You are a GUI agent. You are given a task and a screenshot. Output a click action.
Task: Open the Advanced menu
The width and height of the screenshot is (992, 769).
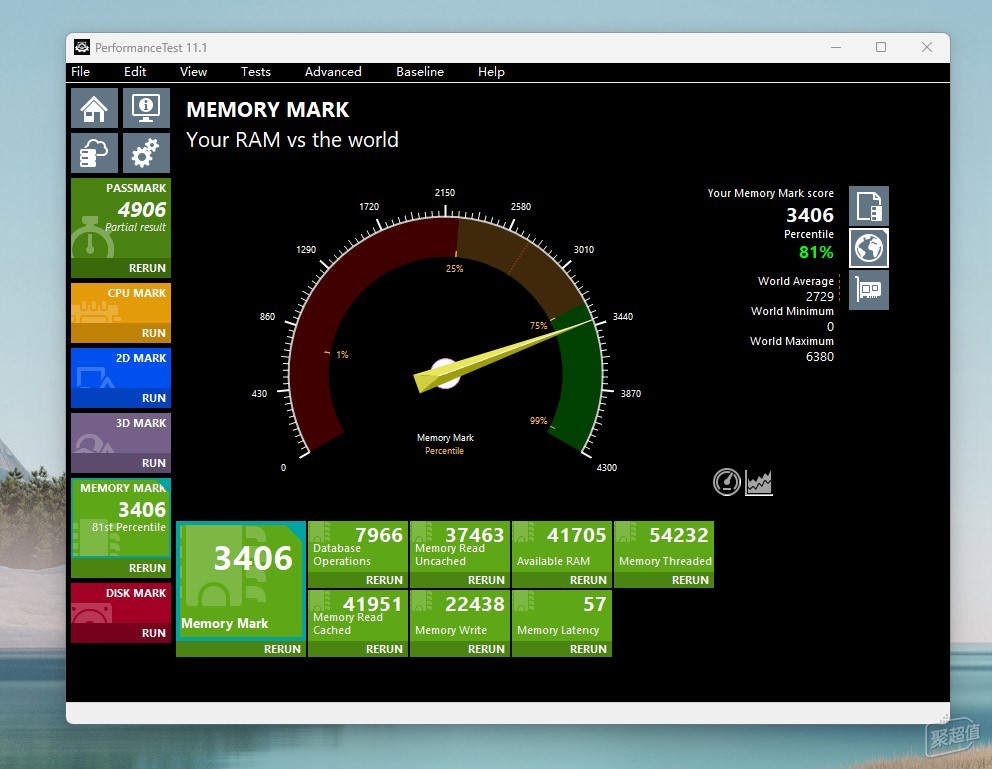point(333,71)
